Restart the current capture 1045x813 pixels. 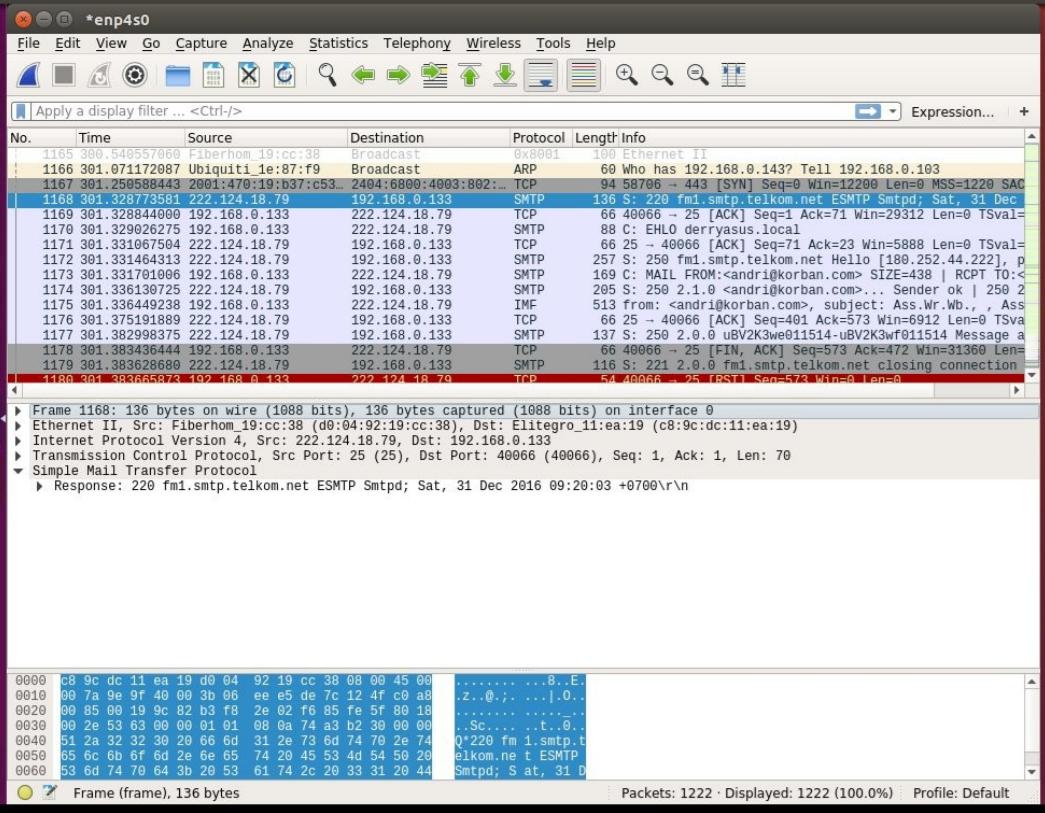pyautogui.click(x=99, y=75)
